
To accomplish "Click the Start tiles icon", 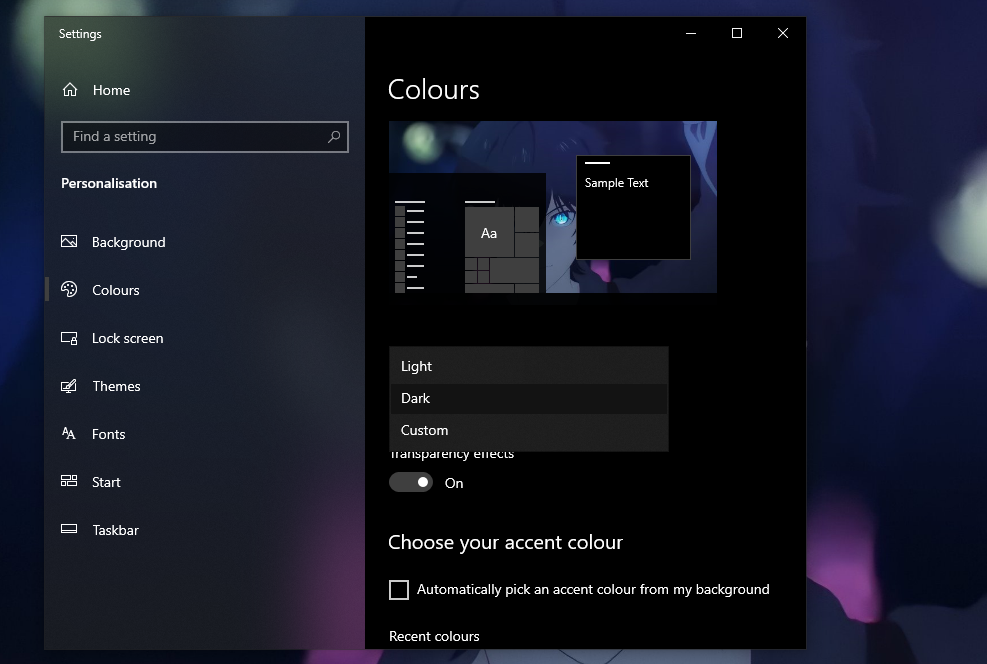I will [x=69, y=482].
